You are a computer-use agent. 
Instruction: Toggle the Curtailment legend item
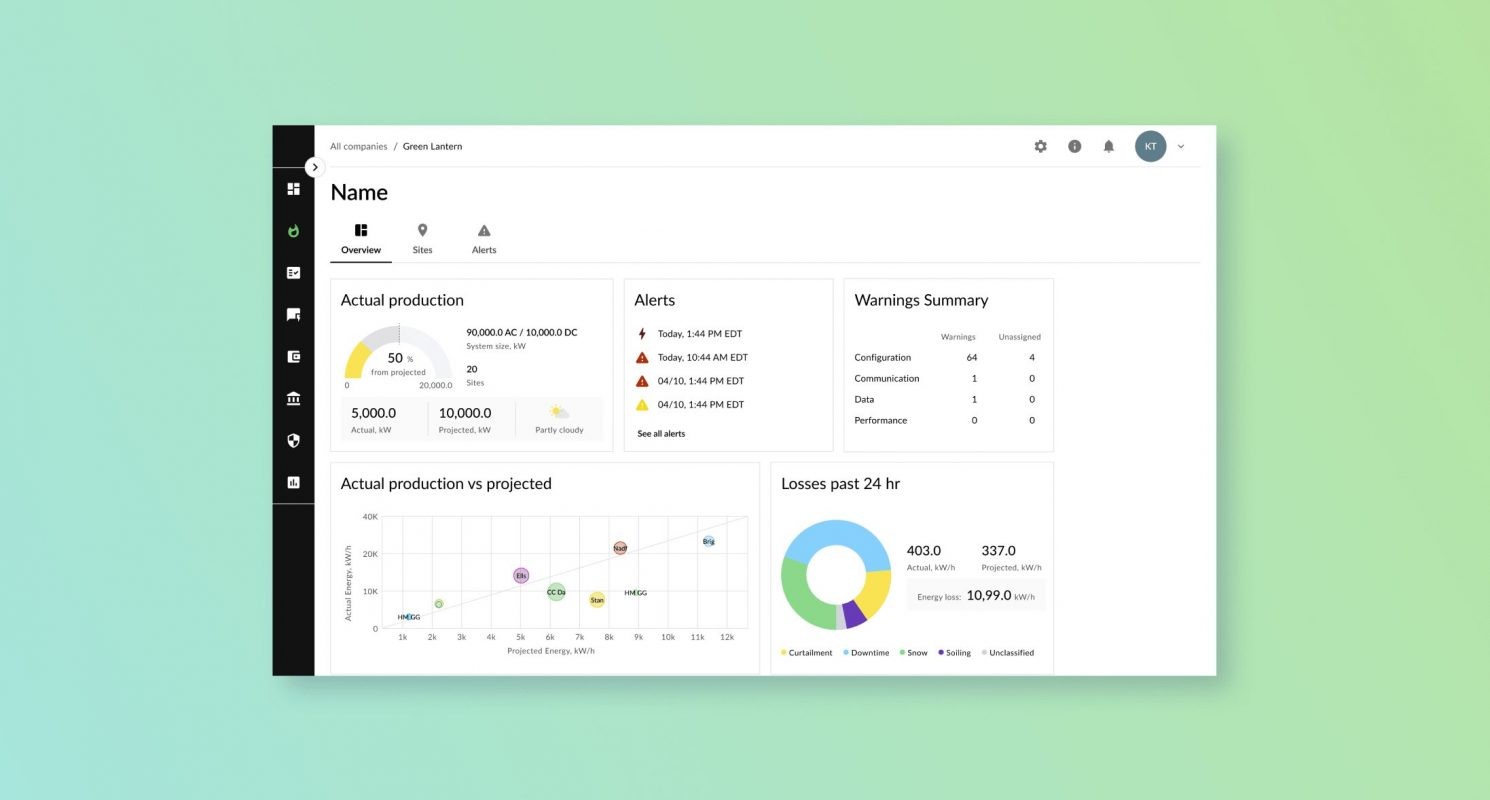click(x=807, y=653)
